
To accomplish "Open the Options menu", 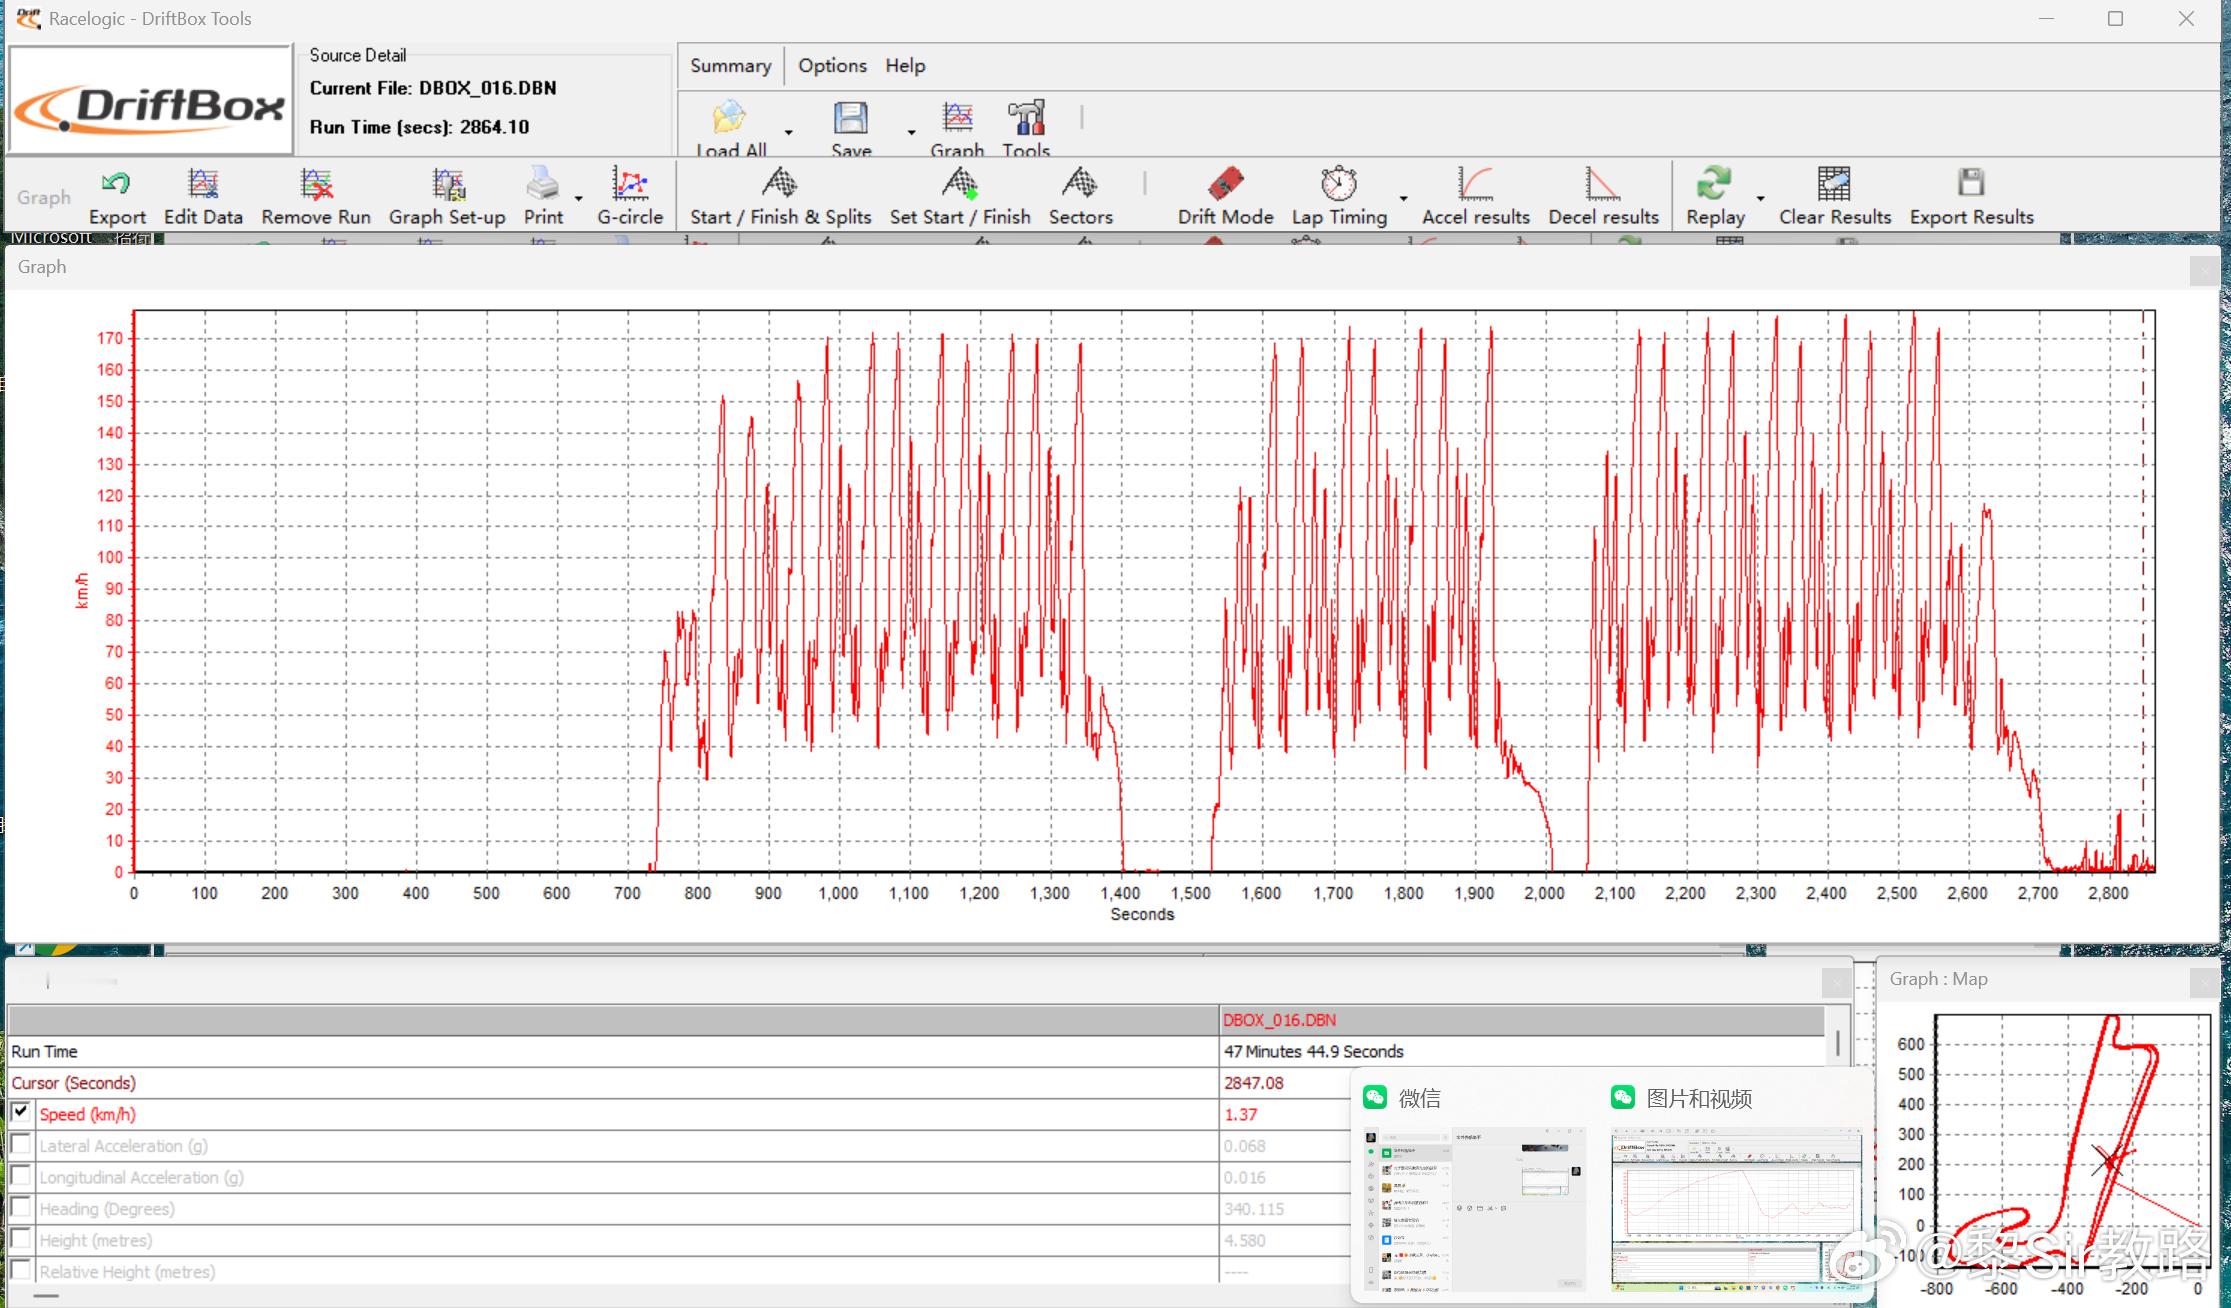I will click(832, 66).
